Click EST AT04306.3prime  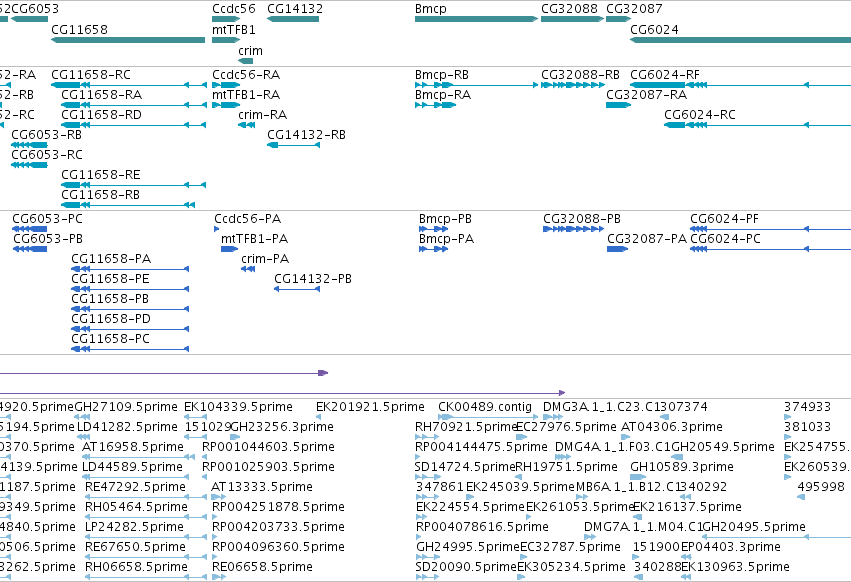(x=625, y=436)
